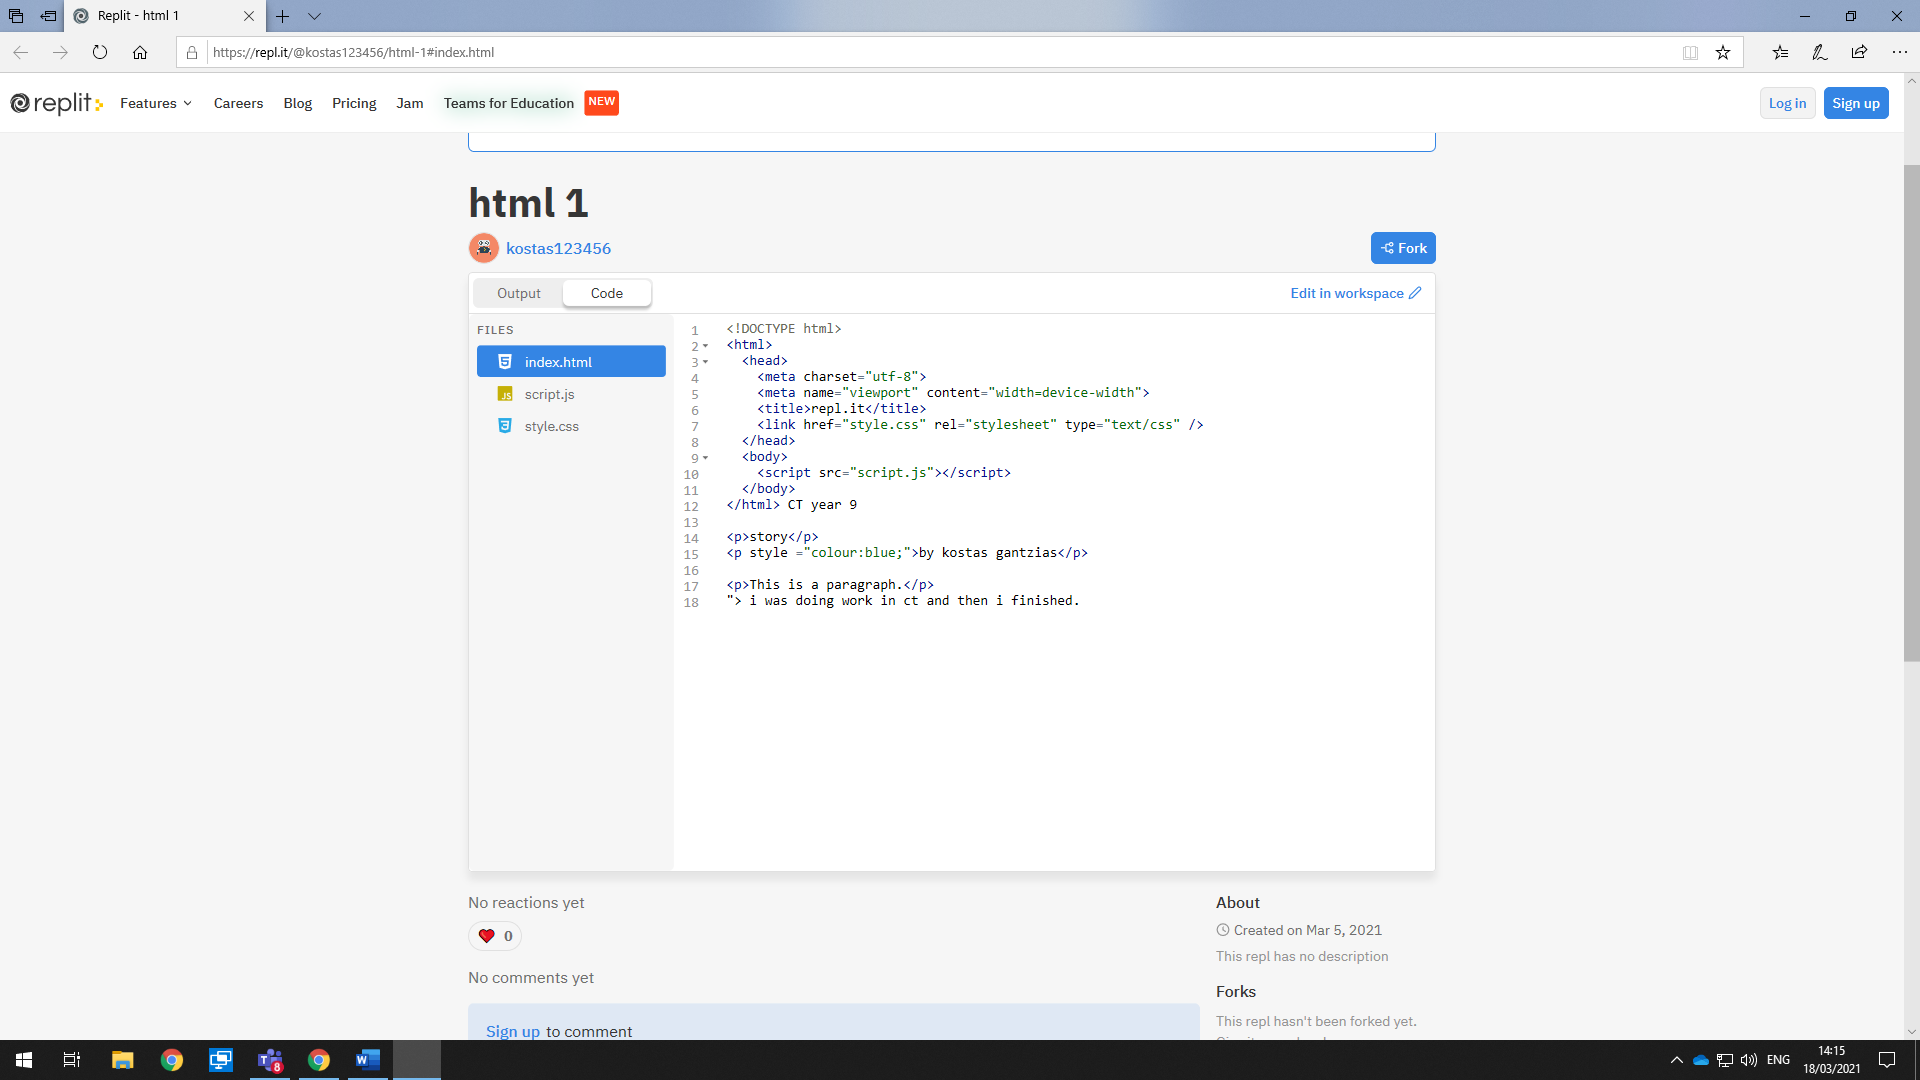The image size is (1920, 1080).
Task: Click the ENG language indicator
Action: (x=1778, y=1060)
